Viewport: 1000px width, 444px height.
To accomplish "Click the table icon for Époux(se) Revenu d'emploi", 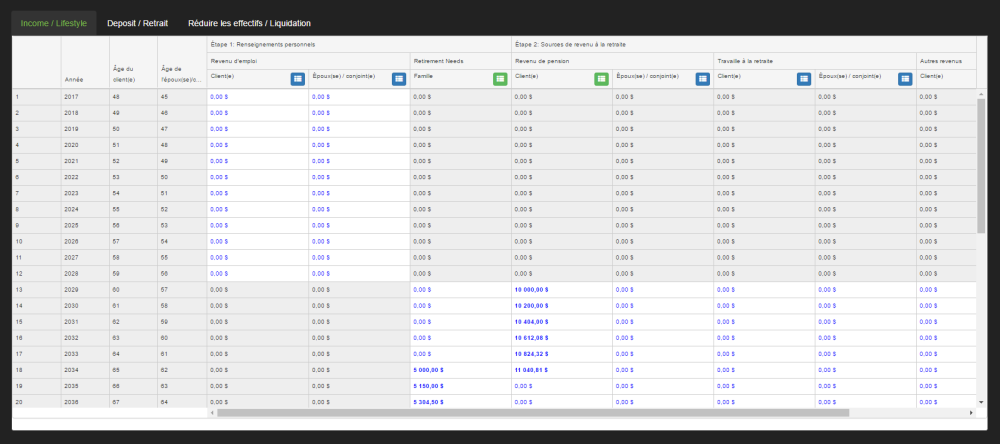I will point(399,78).
